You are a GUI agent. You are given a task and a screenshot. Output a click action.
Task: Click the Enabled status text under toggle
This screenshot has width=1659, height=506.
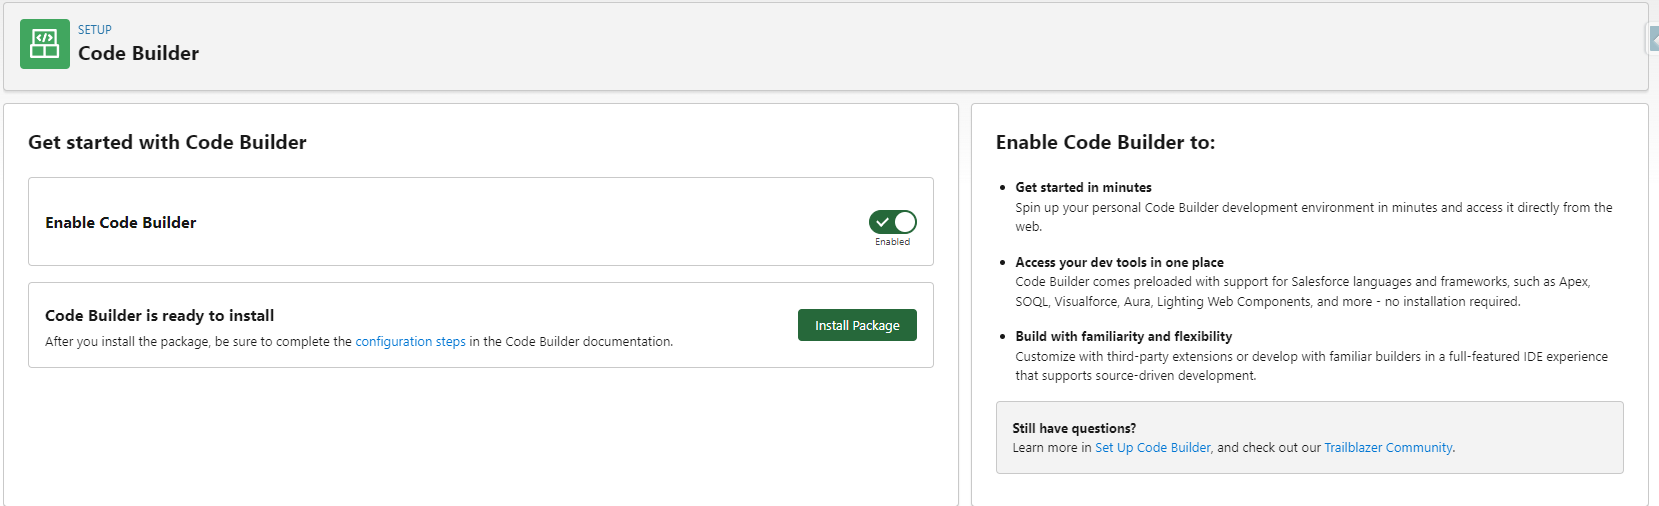[x=892, y=242]
